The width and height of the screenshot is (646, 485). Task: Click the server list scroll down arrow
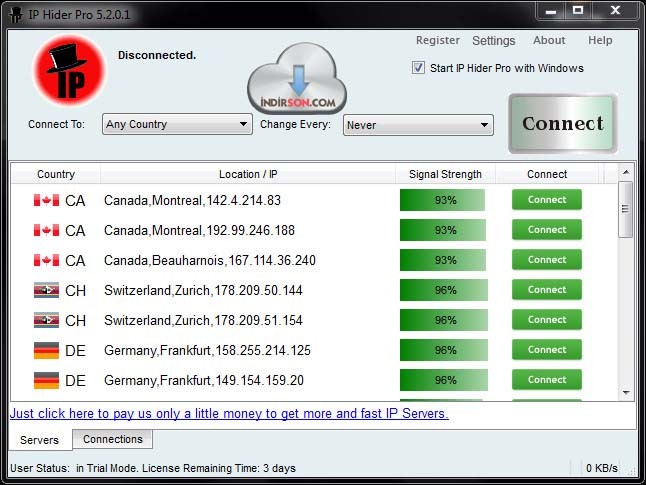[626, 393]
